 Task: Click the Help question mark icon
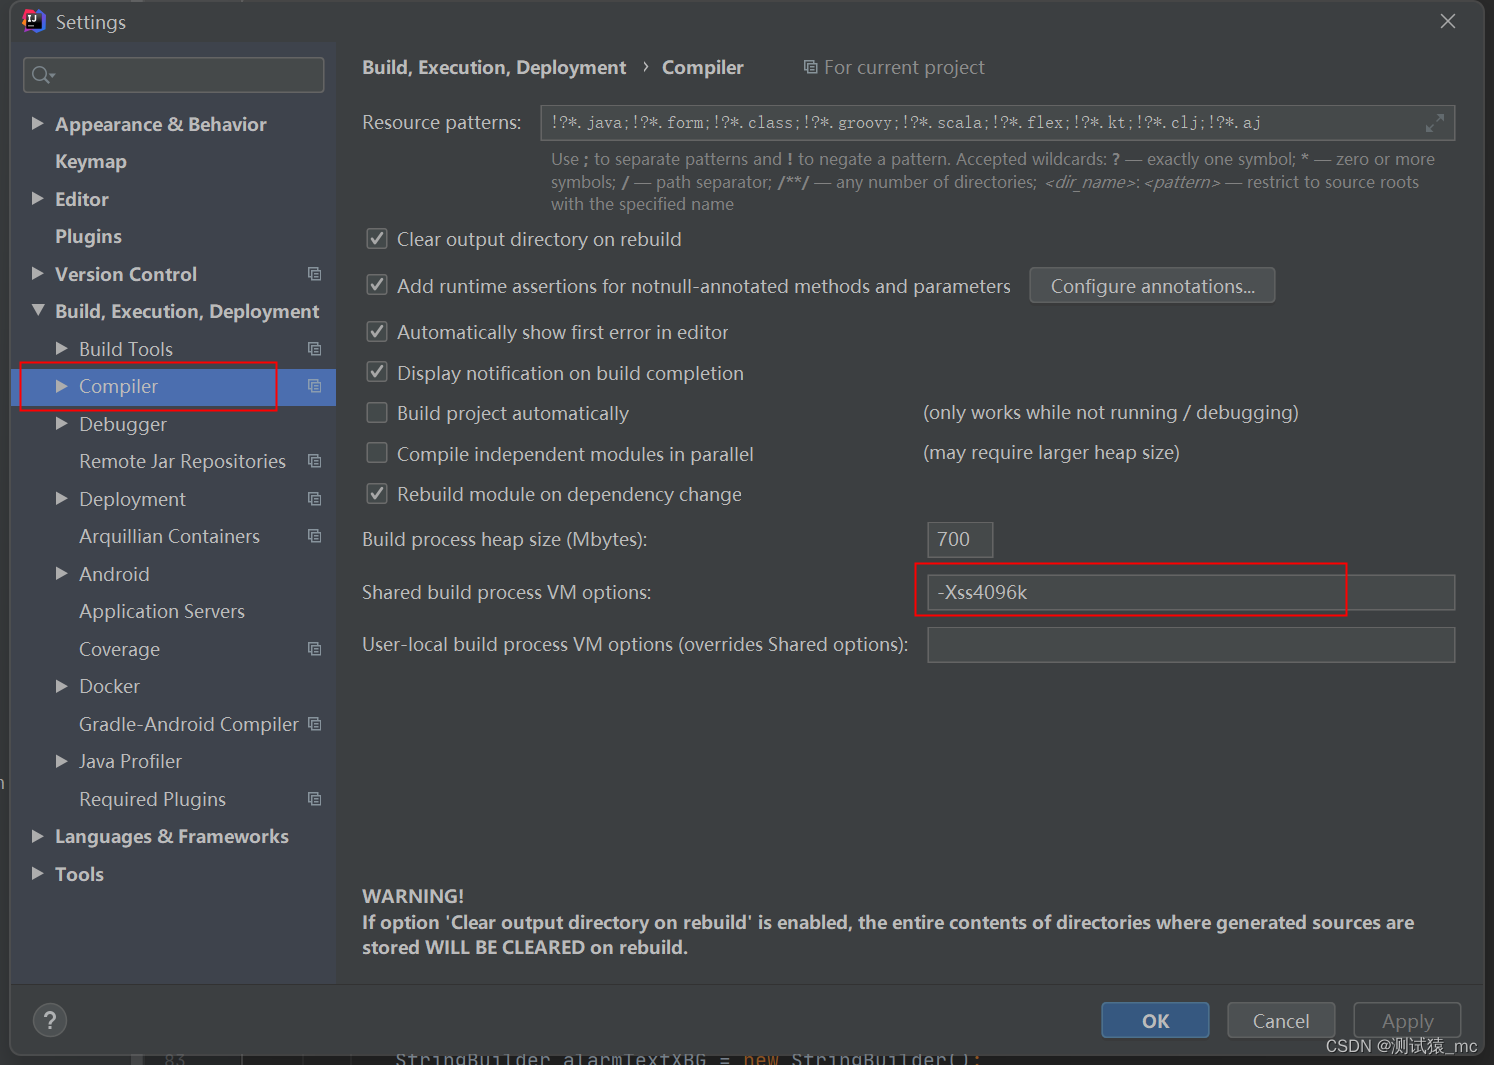point(50,1019)
